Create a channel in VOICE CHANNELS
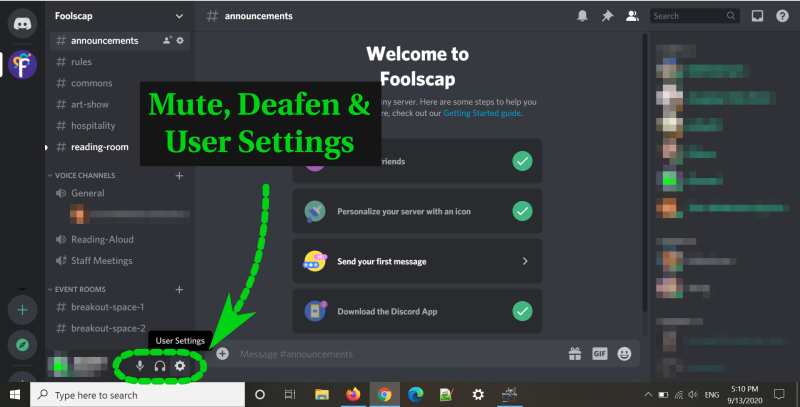The height and width of the screenshot is (407, 800). point(179,175)
